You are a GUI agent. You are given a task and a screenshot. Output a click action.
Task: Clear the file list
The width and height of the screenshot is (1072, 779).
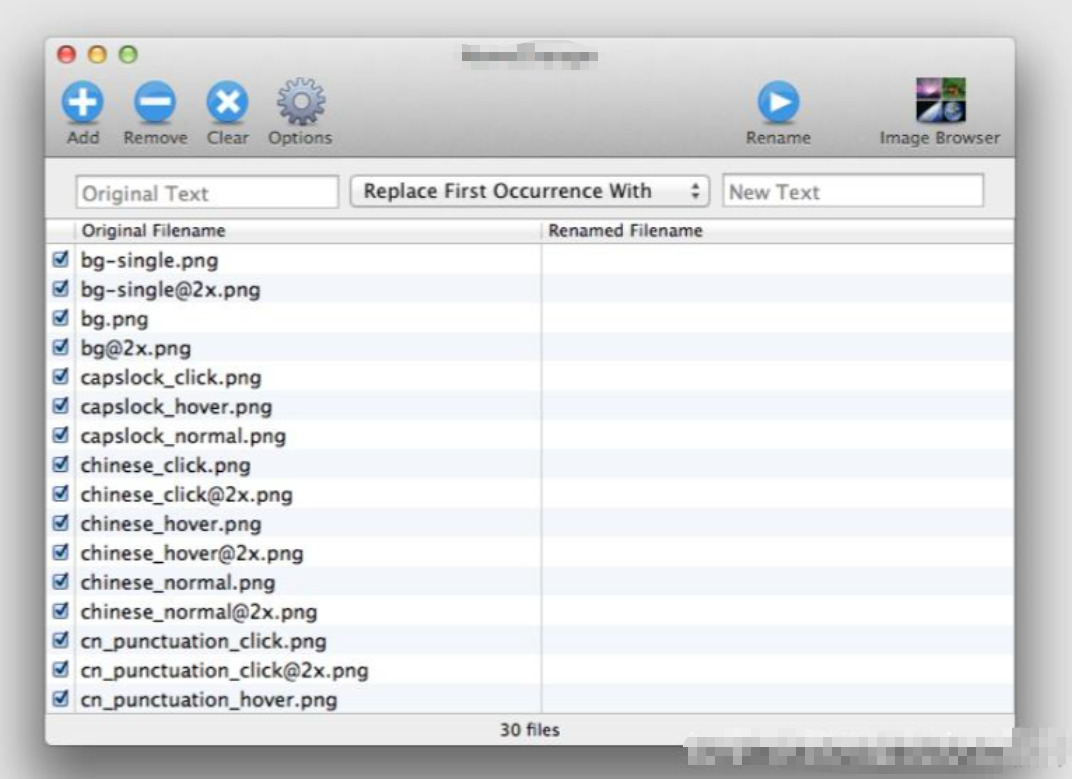tap(228, 103)
